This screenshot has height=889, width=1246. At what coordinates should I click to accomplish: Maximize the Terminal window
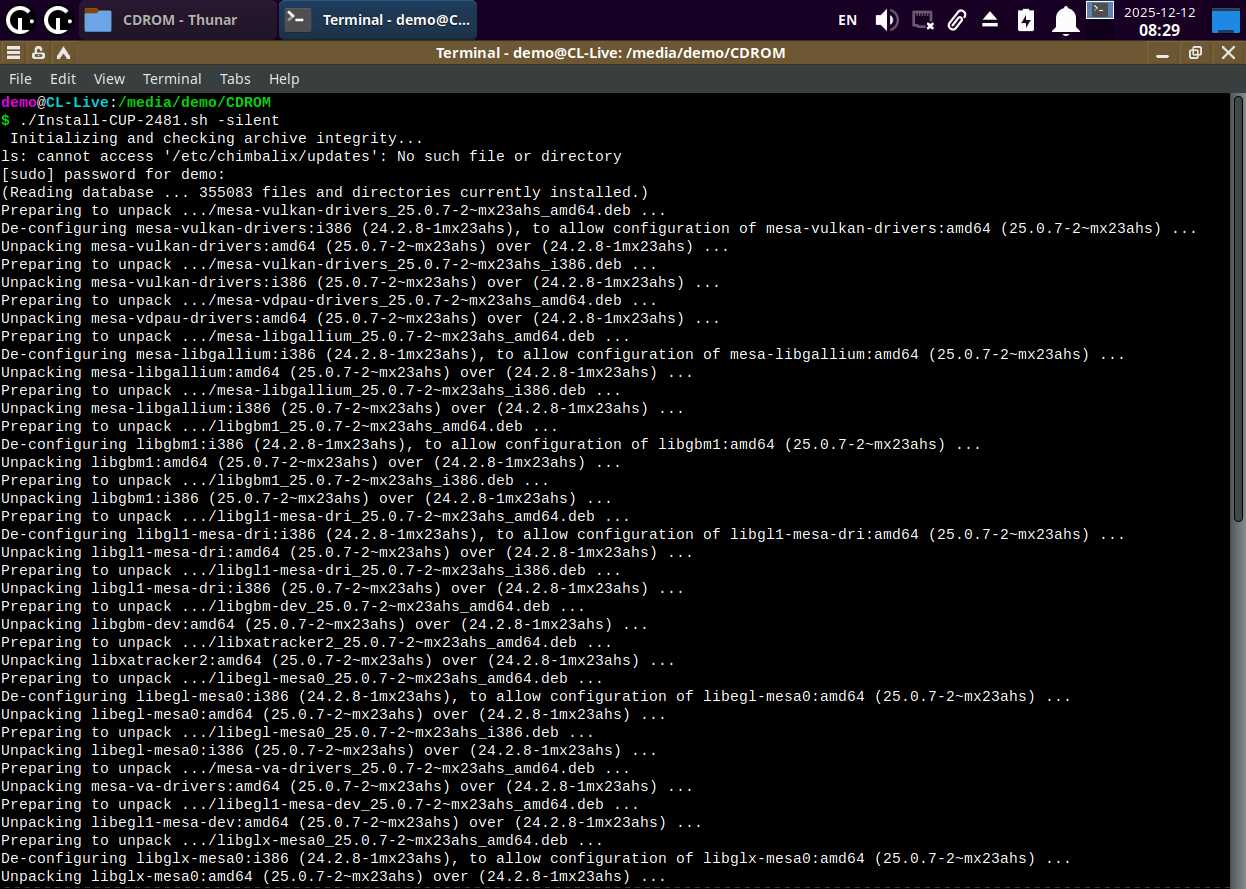1196,53
